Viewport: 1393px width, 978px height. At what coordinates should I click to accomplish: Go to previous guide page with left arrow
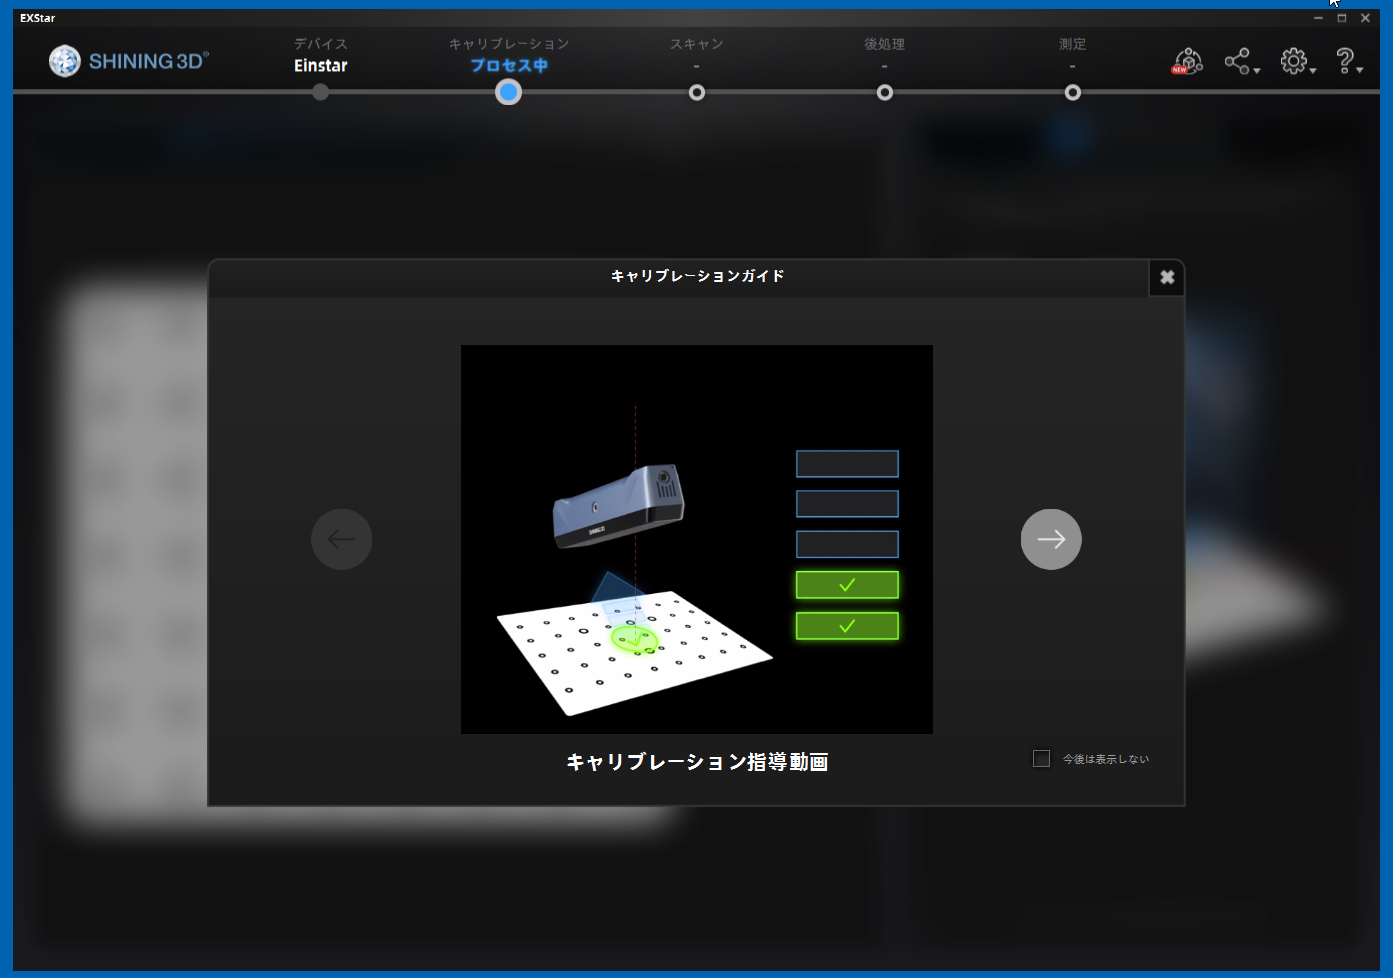click(x=342, y=540)
